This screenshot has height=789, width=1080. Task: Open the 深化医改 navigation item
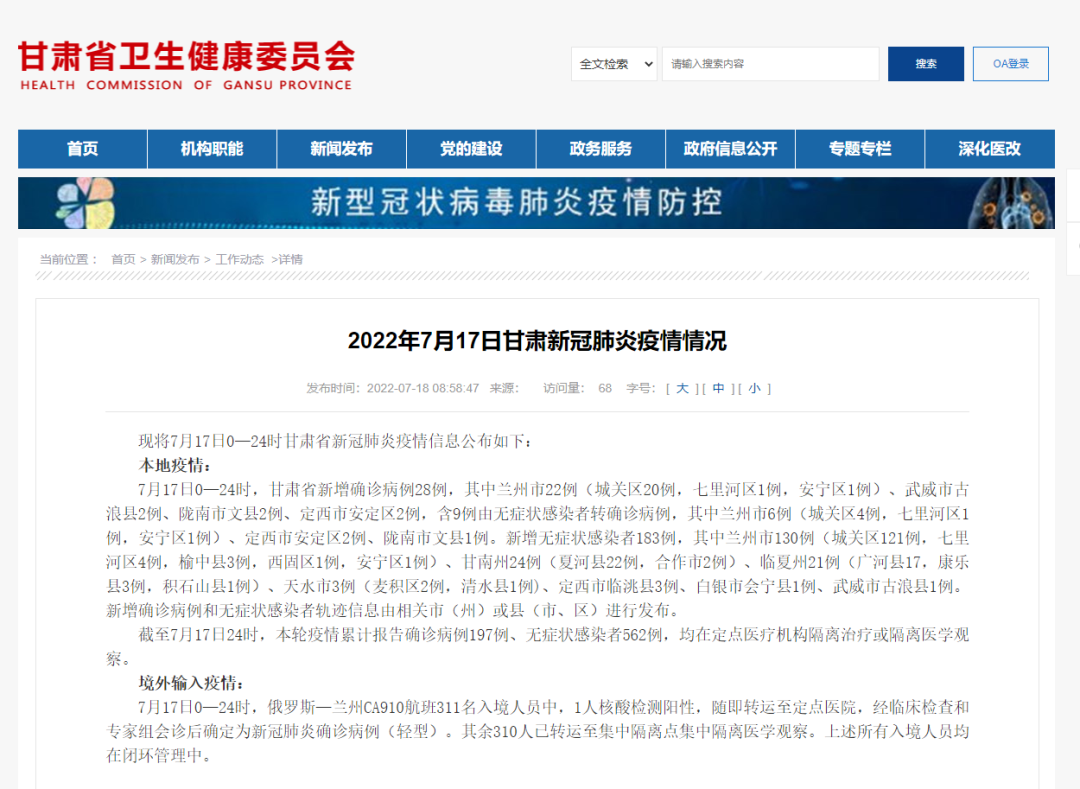click(989, 149)
